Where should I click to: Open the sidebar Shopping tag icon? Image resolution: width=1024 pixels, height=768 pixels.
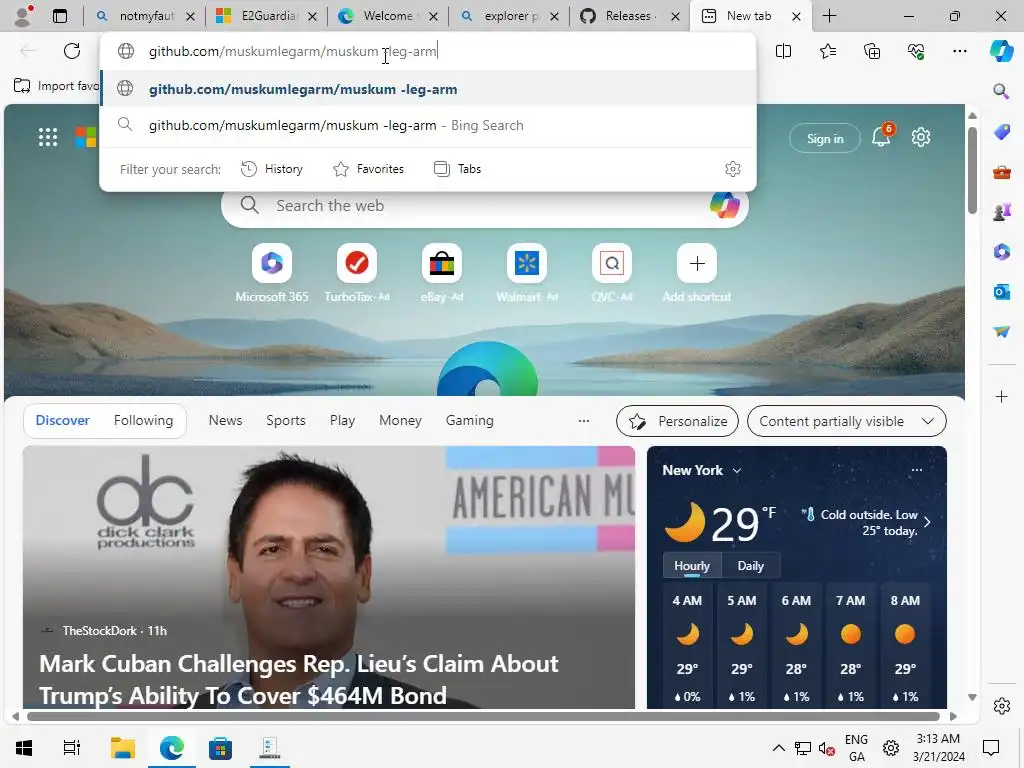(x=1001, y=132)
